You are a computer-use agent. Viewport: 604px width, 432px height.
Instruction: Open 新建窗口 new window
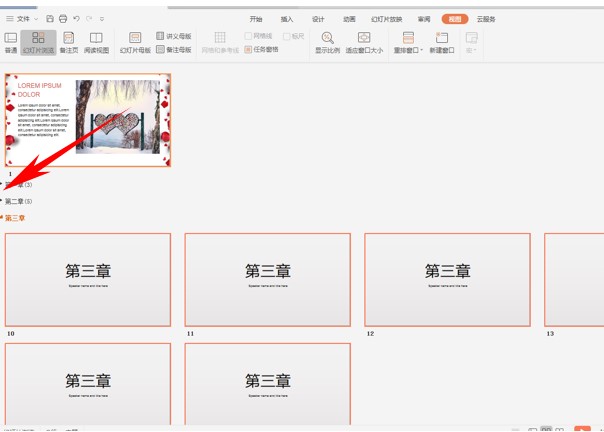click(441, 42)
